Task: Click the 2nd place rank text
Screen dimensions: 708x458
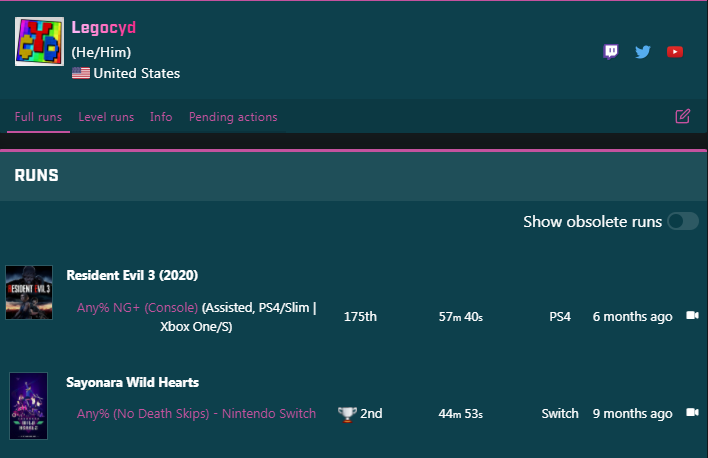Action: (x=371, y=414)
